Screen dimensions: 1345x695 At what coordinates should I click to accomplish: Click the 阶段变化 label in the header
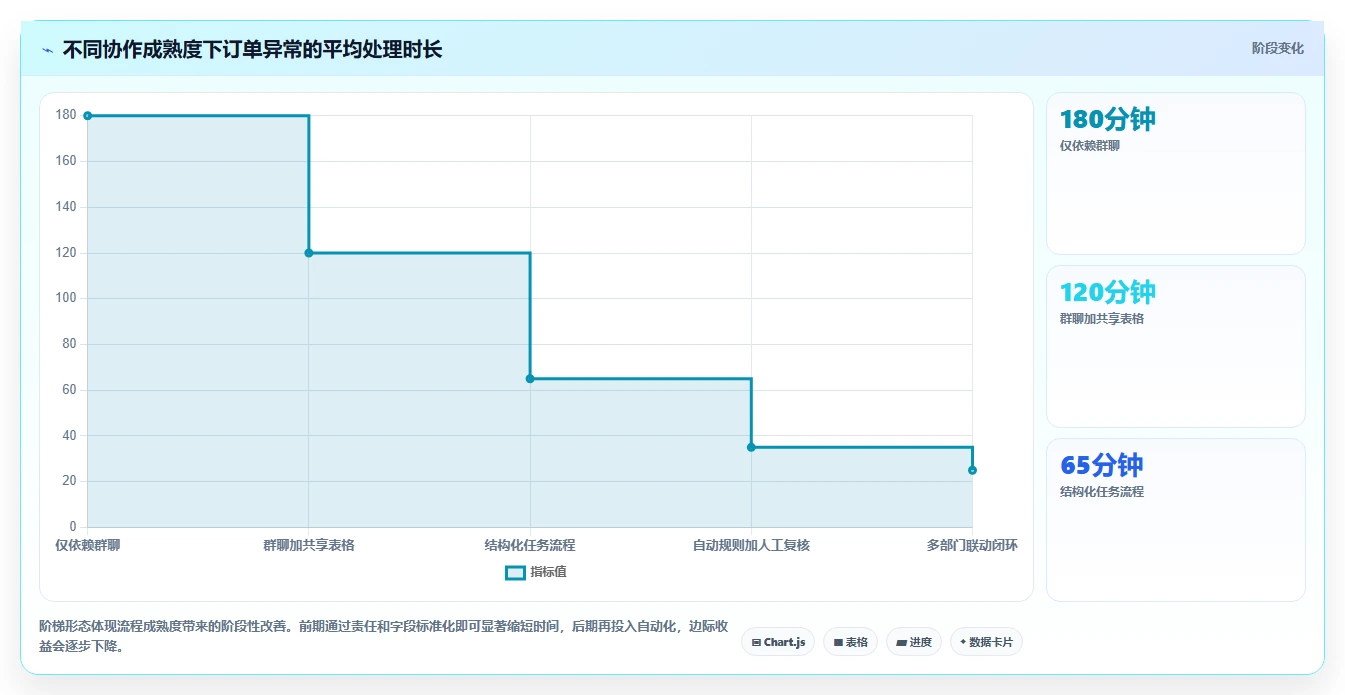tap(1277, 48)
